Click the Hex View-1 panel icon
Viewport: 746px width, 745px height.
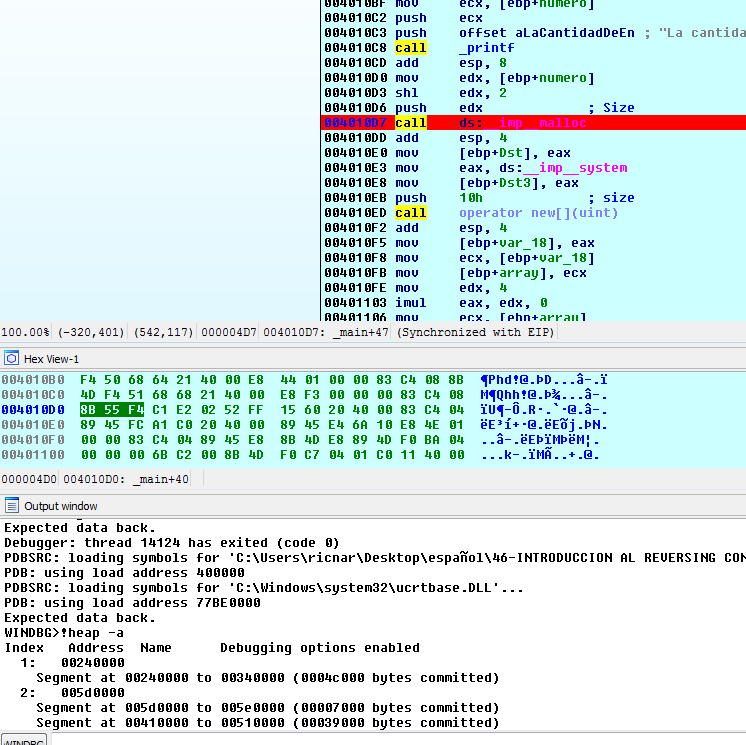tap(11, 358)
